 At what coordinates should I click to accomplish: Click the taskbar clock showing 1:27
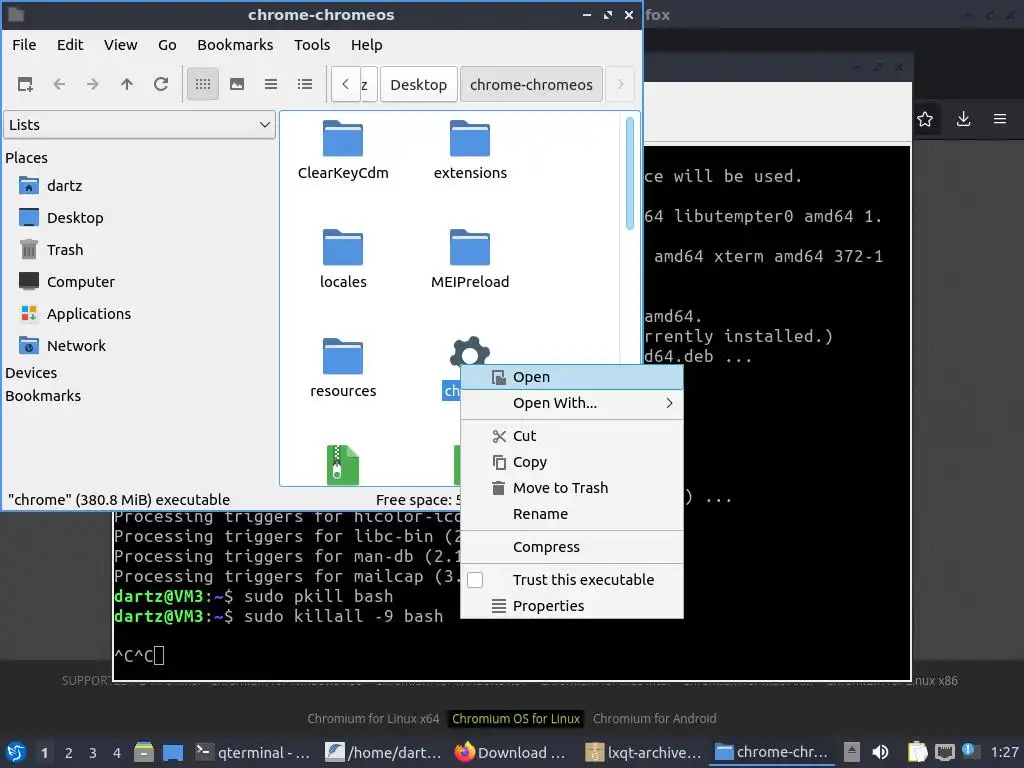pyautogui.click(x=1004, y=752)
